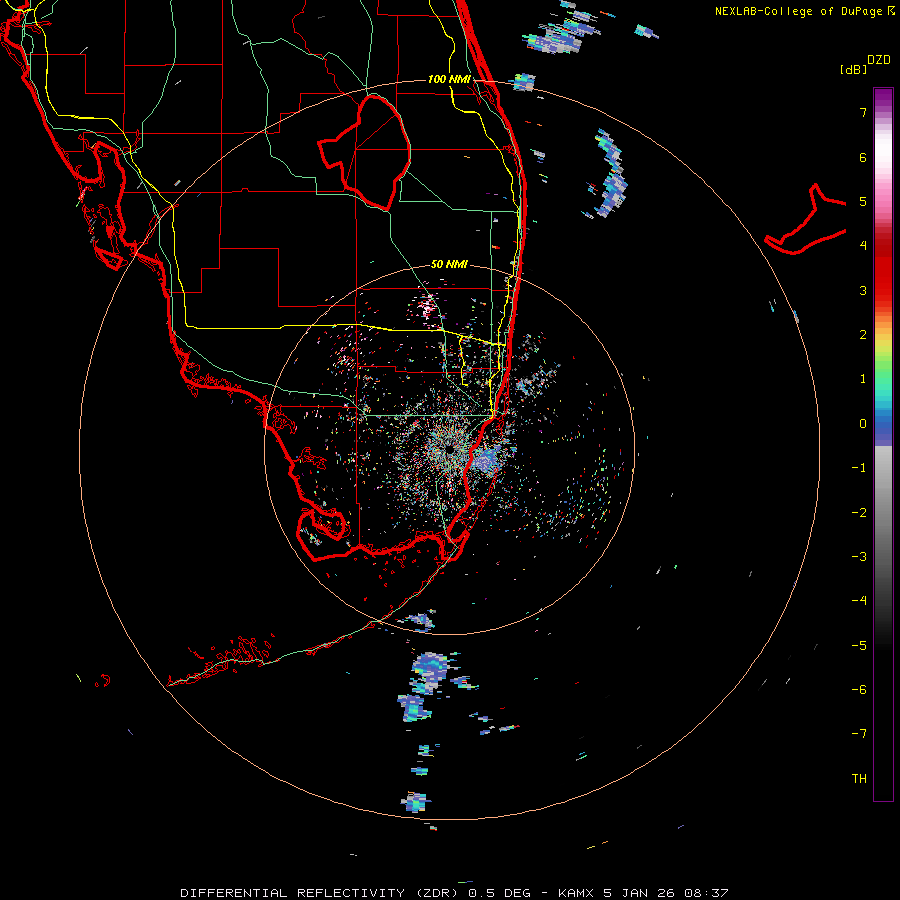Screen dimensions: 900x900
Task: Click the 5 dB tick label
Action: tap(863, 201)
